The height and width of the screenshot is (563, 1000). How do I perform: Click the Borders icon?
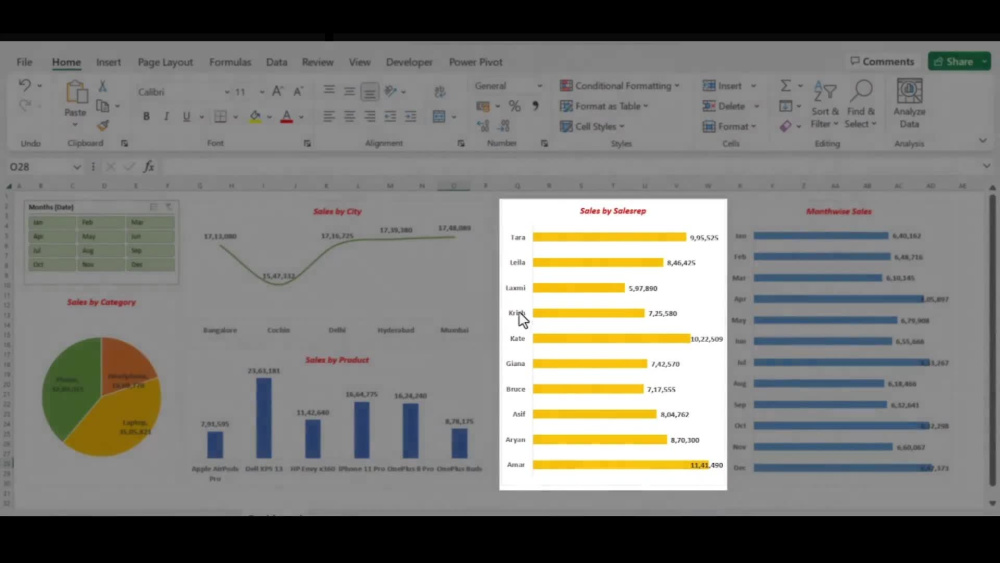(x=221, y=117)
